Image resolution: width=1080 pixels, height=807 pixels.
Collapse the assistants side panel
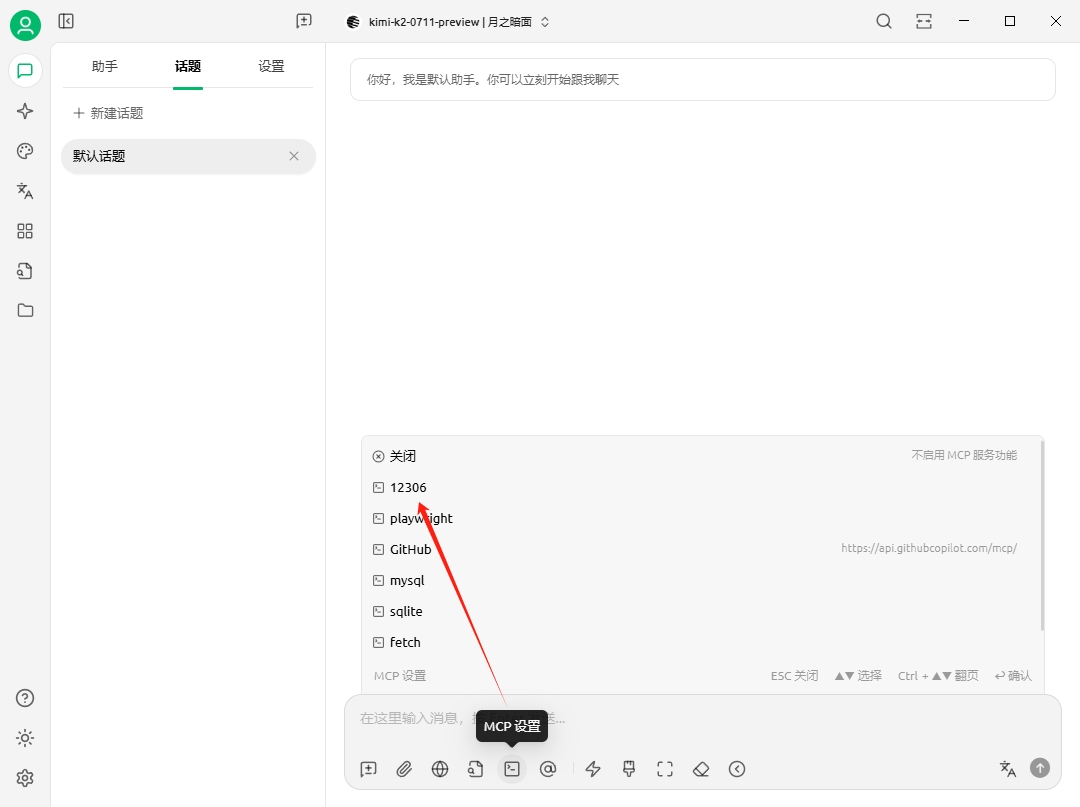pyautogui.click(x=66, y=21)
